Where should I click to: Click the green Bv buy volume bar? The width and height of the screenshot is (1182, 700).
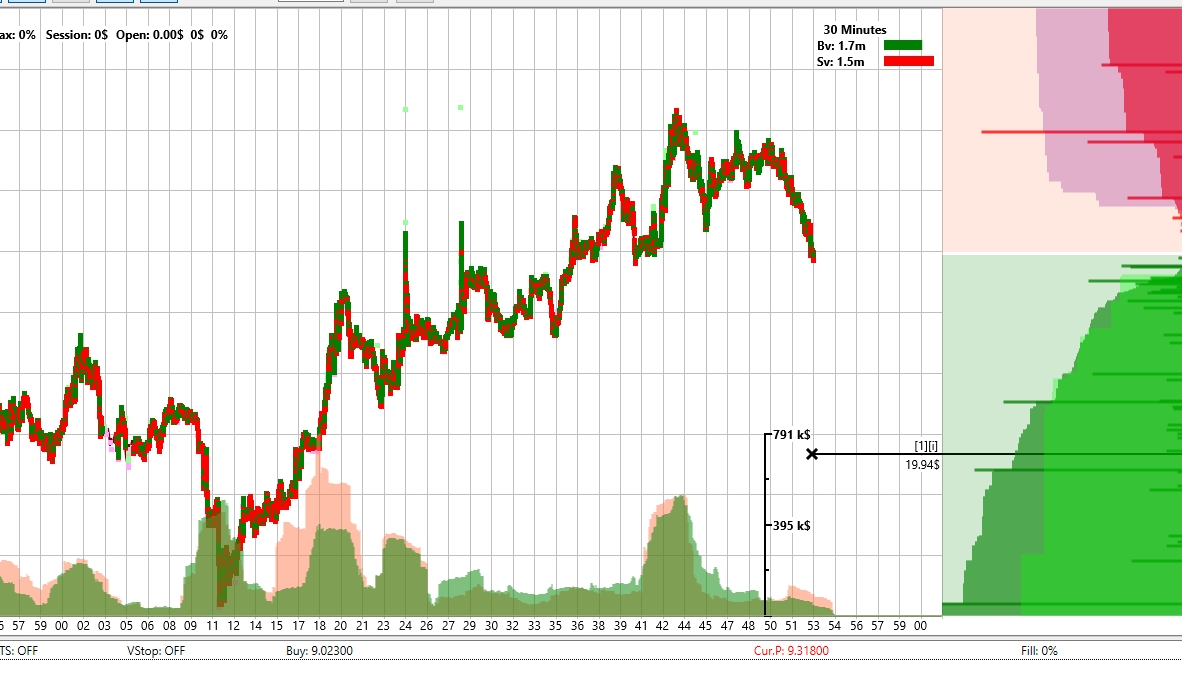tap(902, 45)
